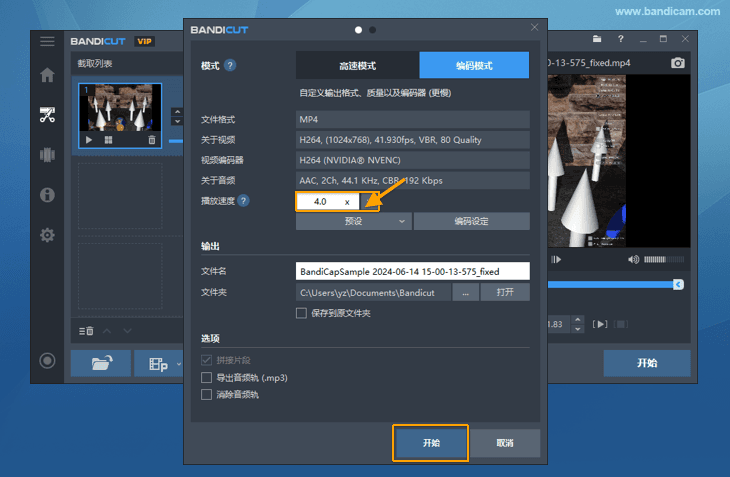Click the playback speed help question mark
The width and height of the screenshot is (730, 477).
coord(243,201)
